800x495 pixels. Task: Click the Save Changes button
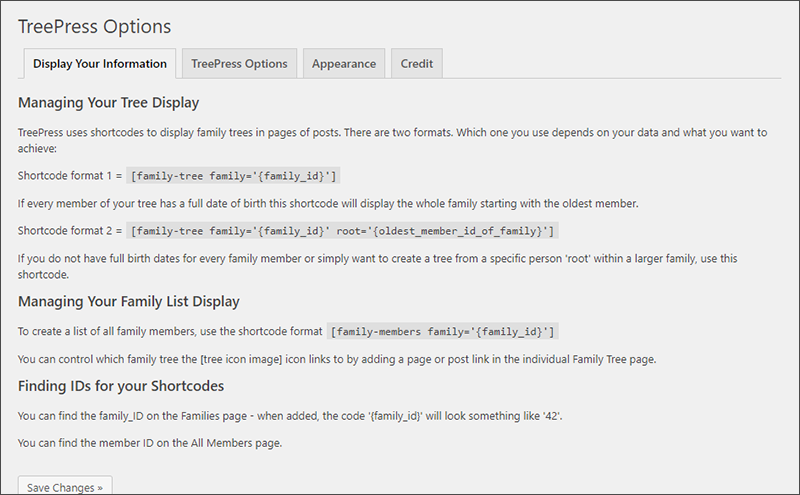click(x=65, y=487)
